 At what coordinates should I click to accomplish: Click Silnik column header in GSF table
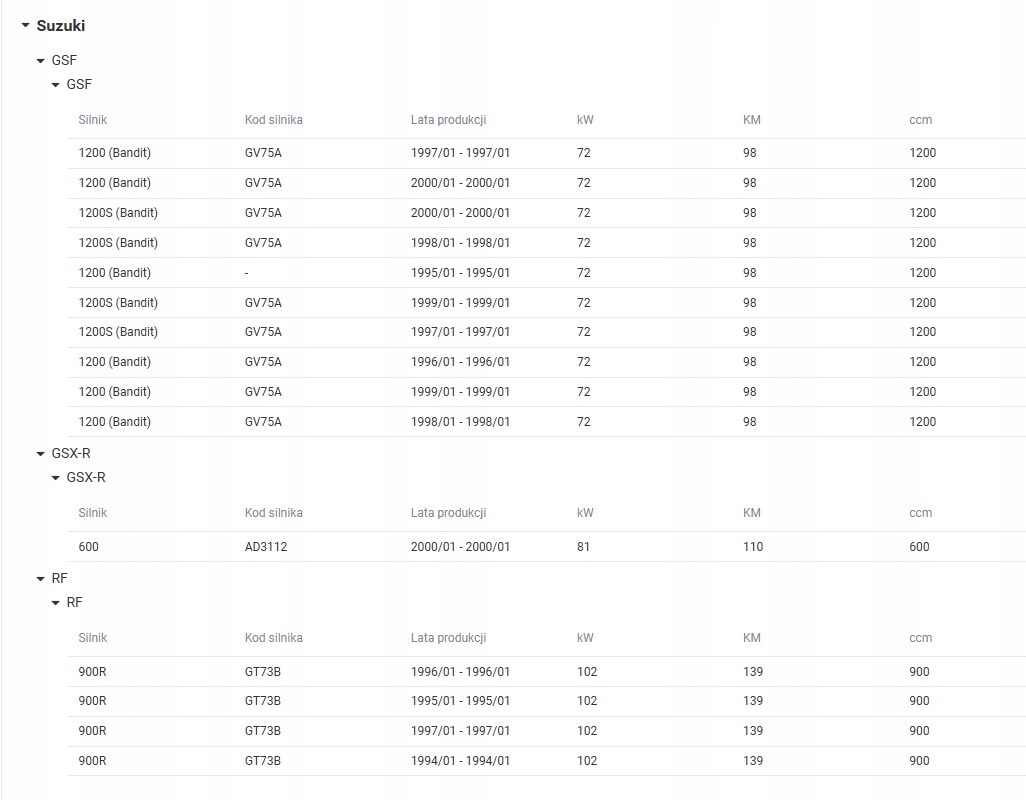coord(92,120)
